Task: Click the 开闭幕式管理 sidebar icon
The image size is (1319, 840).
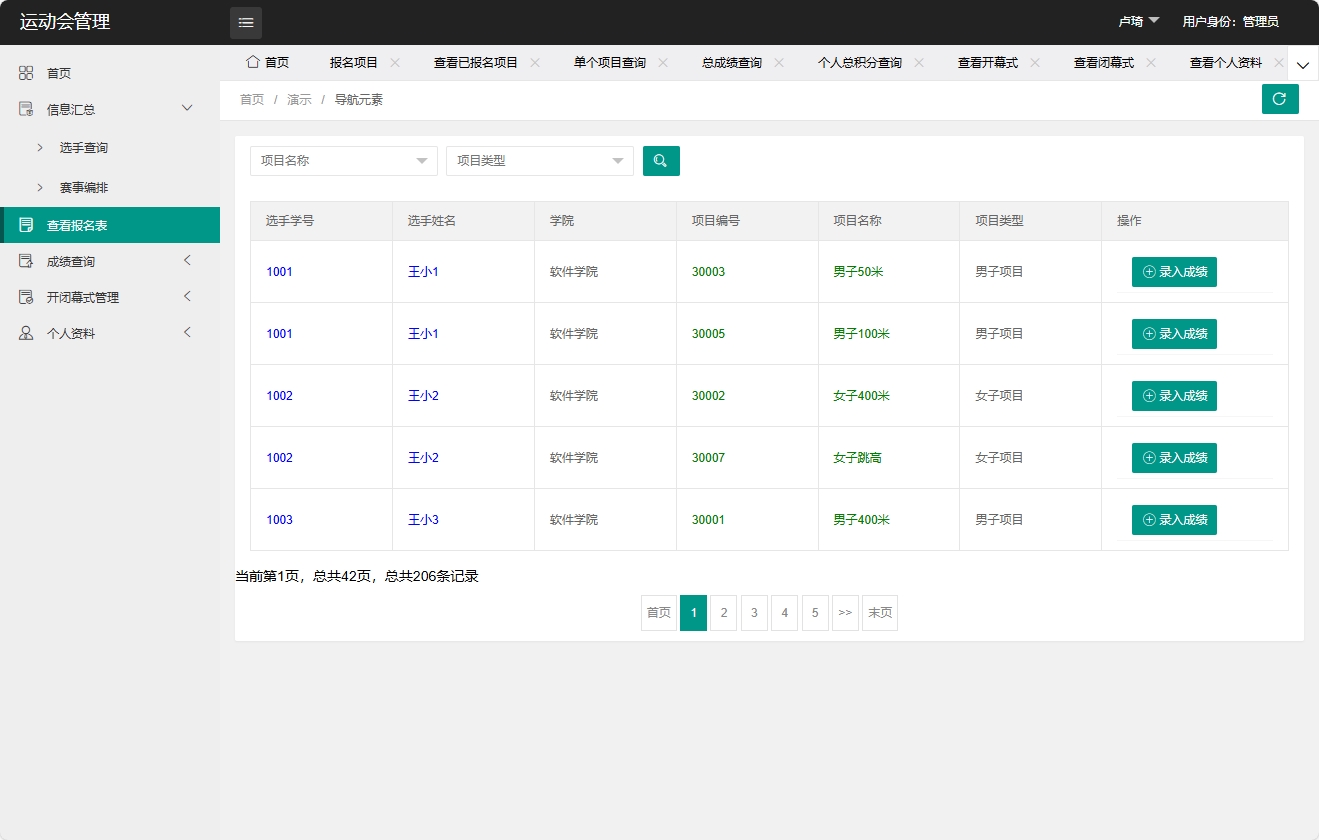Action: (24, 296)
